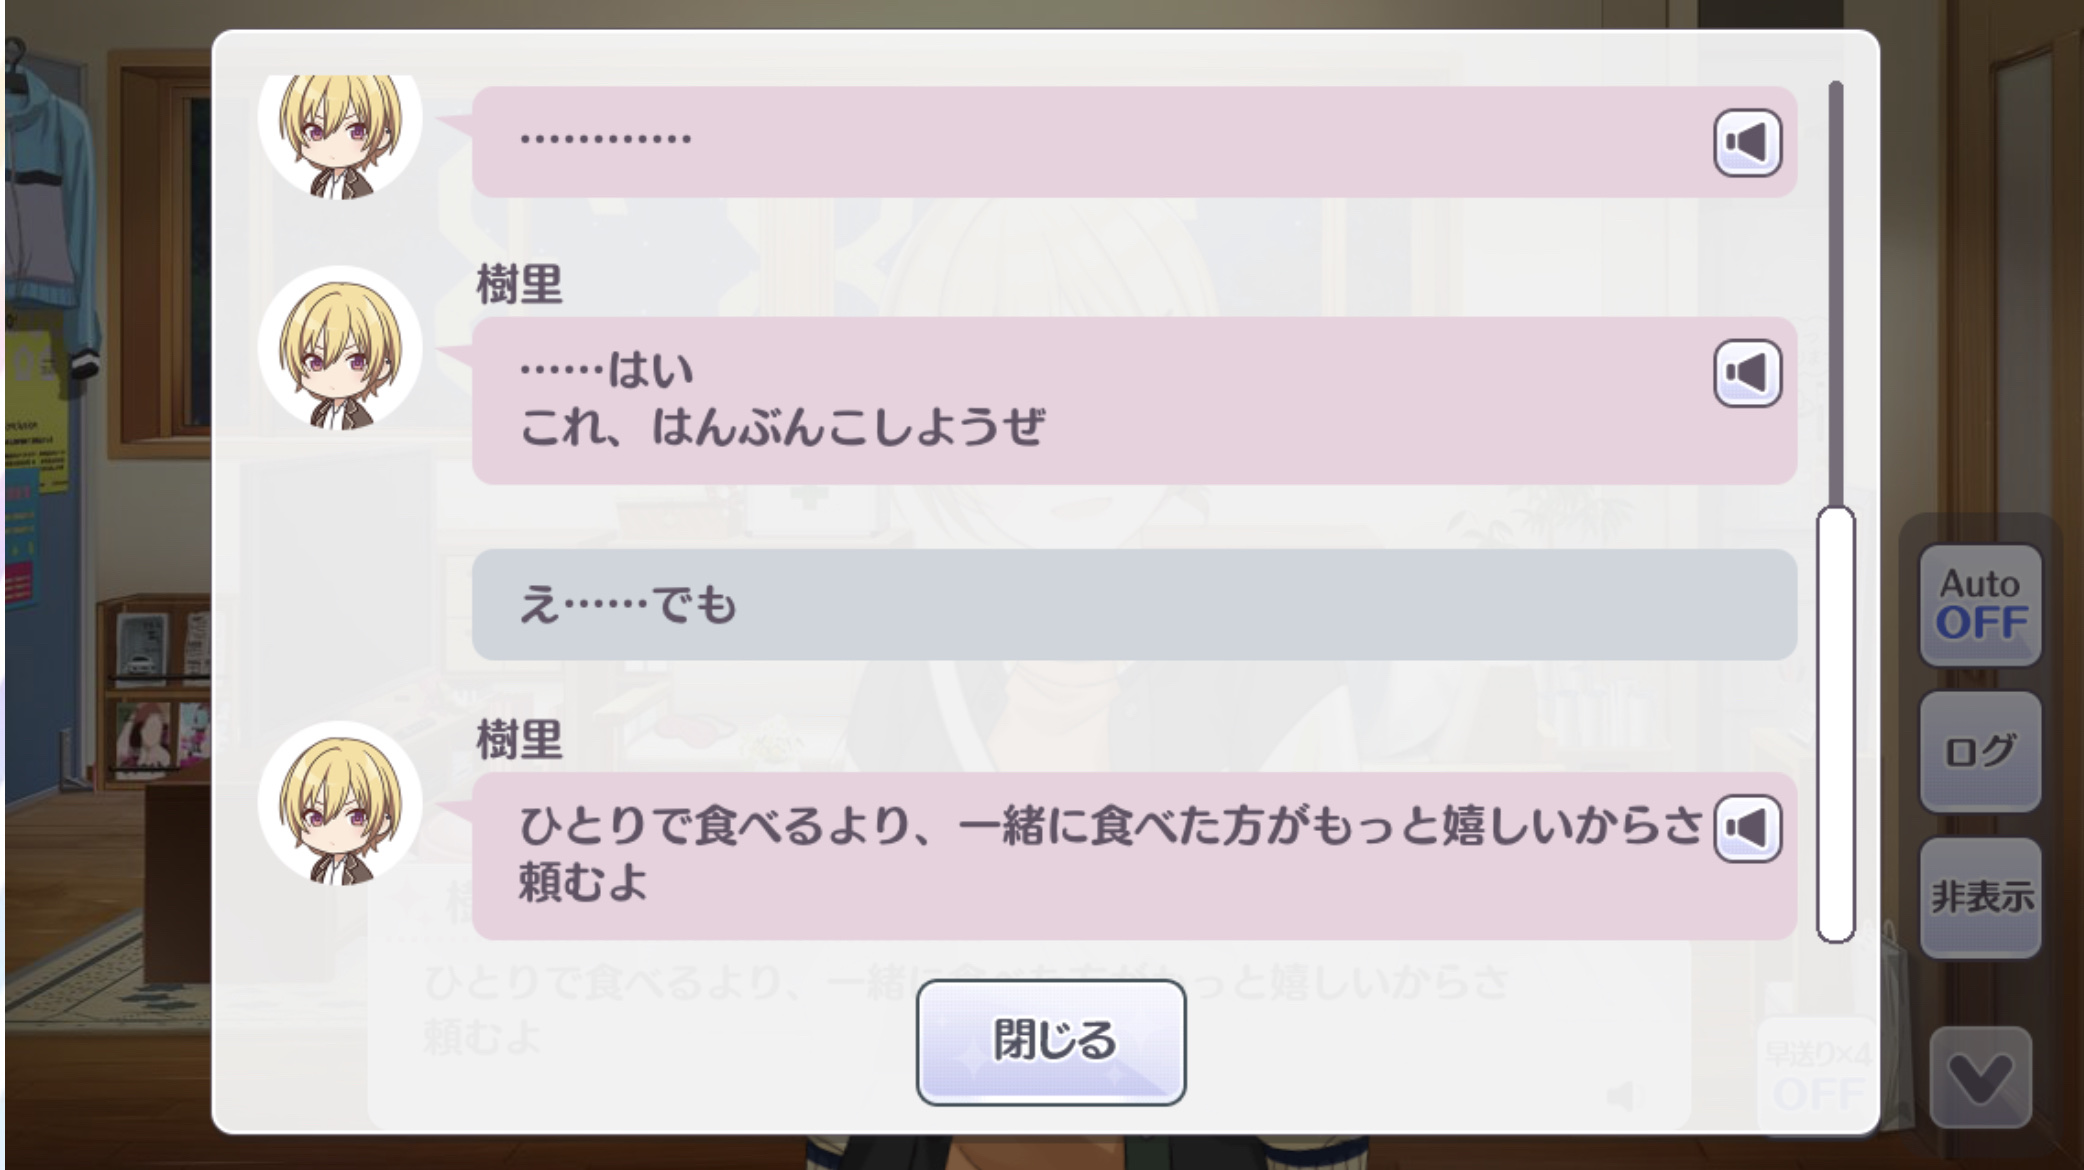This screenshot has height=1170, width=2084.
Task: Open the ログ button
Action: tap(1980, 751)
